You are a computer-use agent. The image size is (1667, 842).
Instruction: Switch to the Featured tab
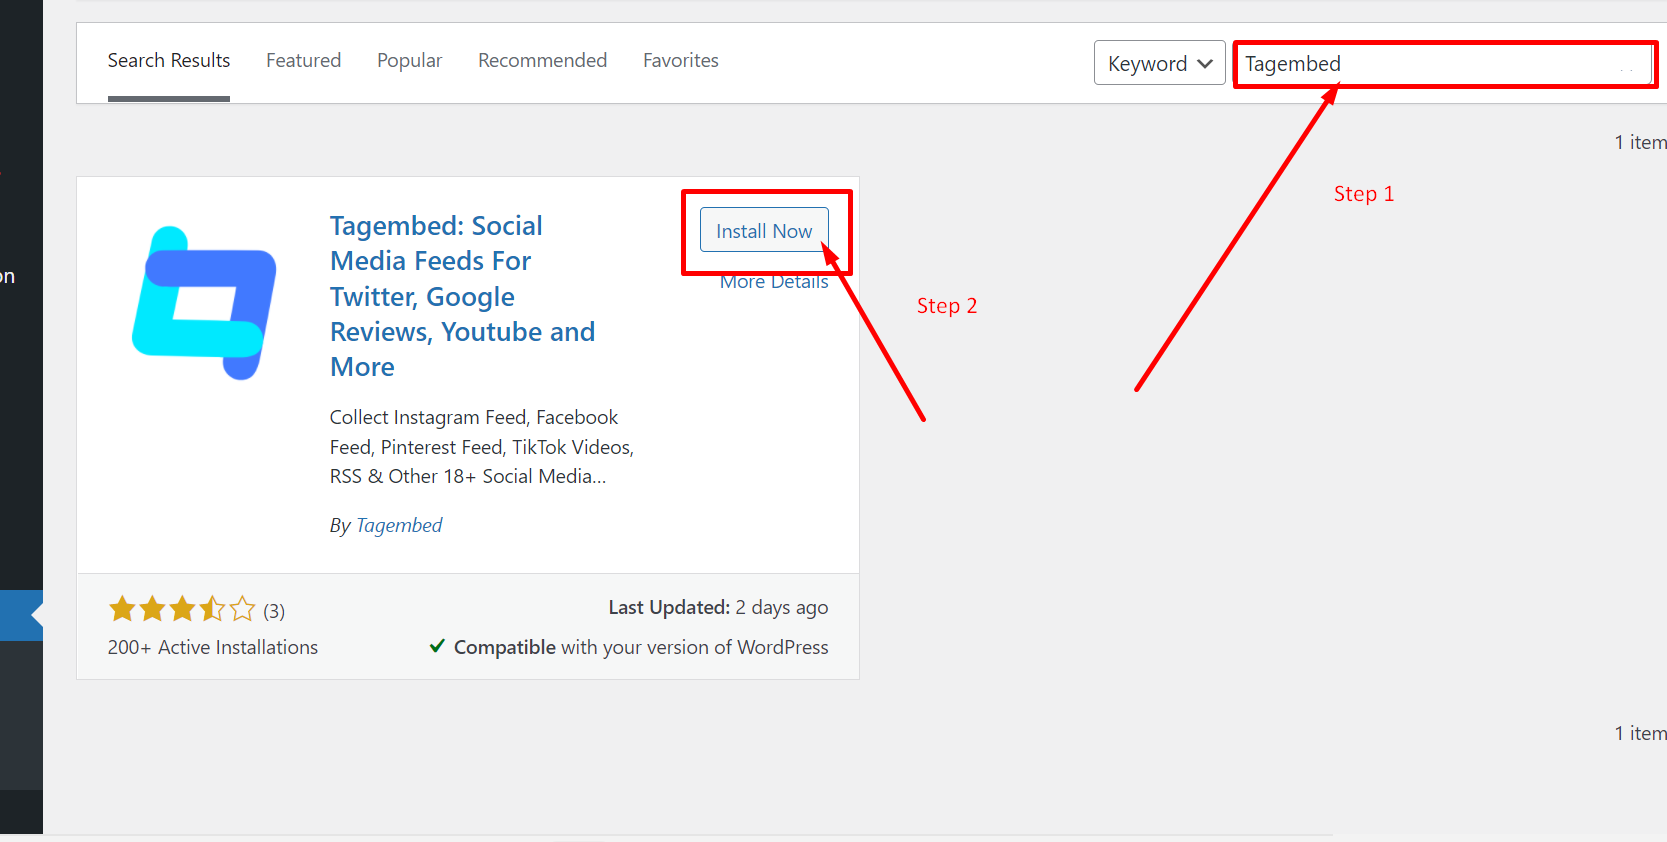pos(303,60)
